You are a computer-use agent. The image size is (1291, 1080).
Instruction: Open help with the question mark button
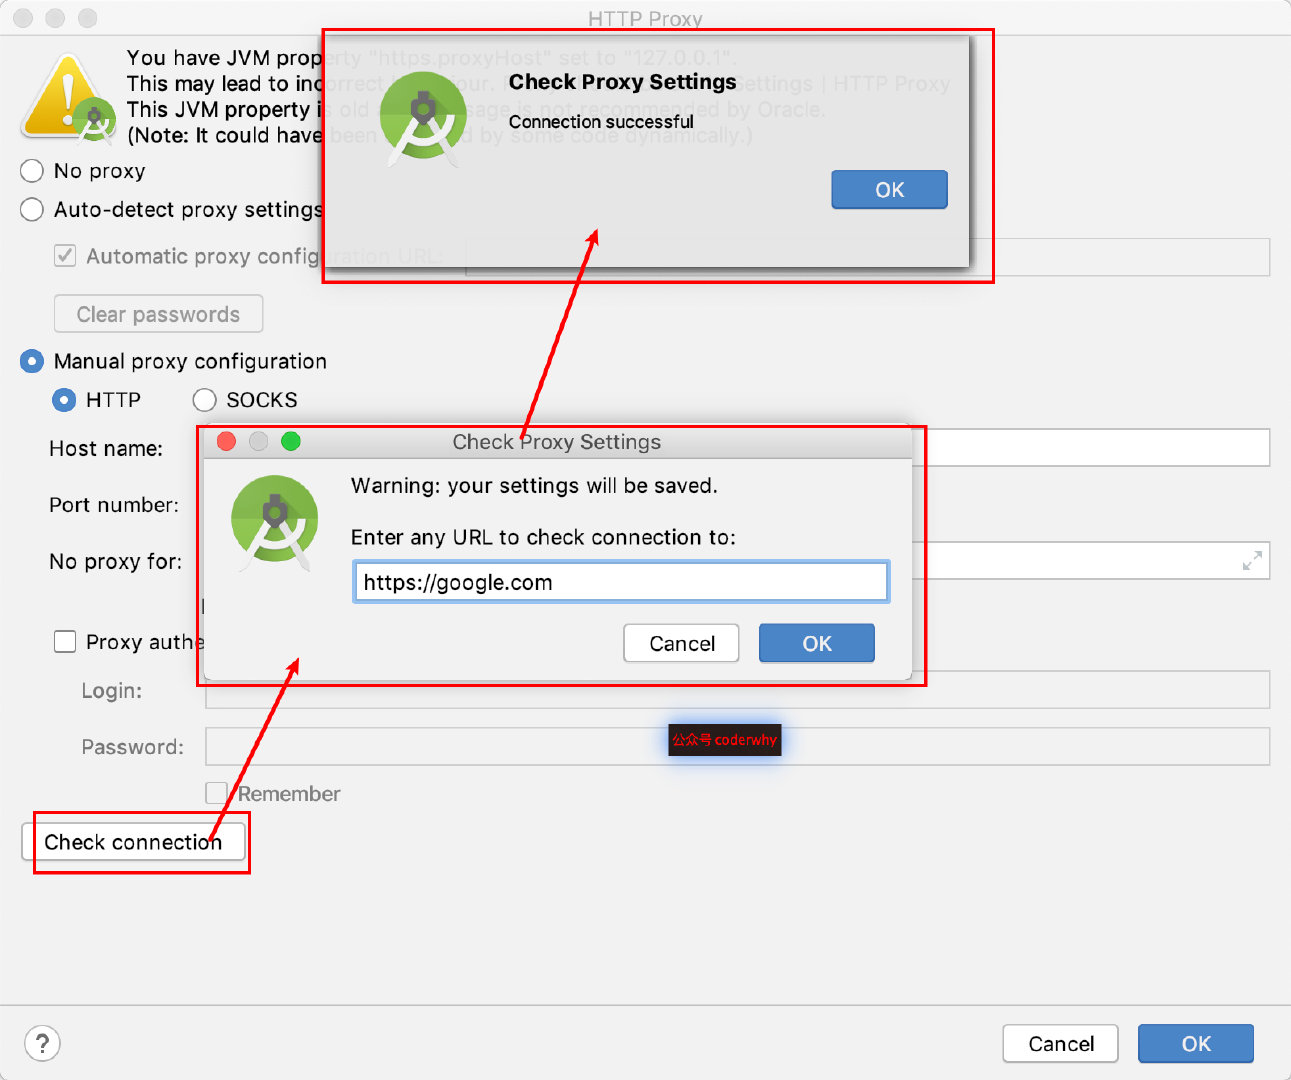tap(42, 1043)
